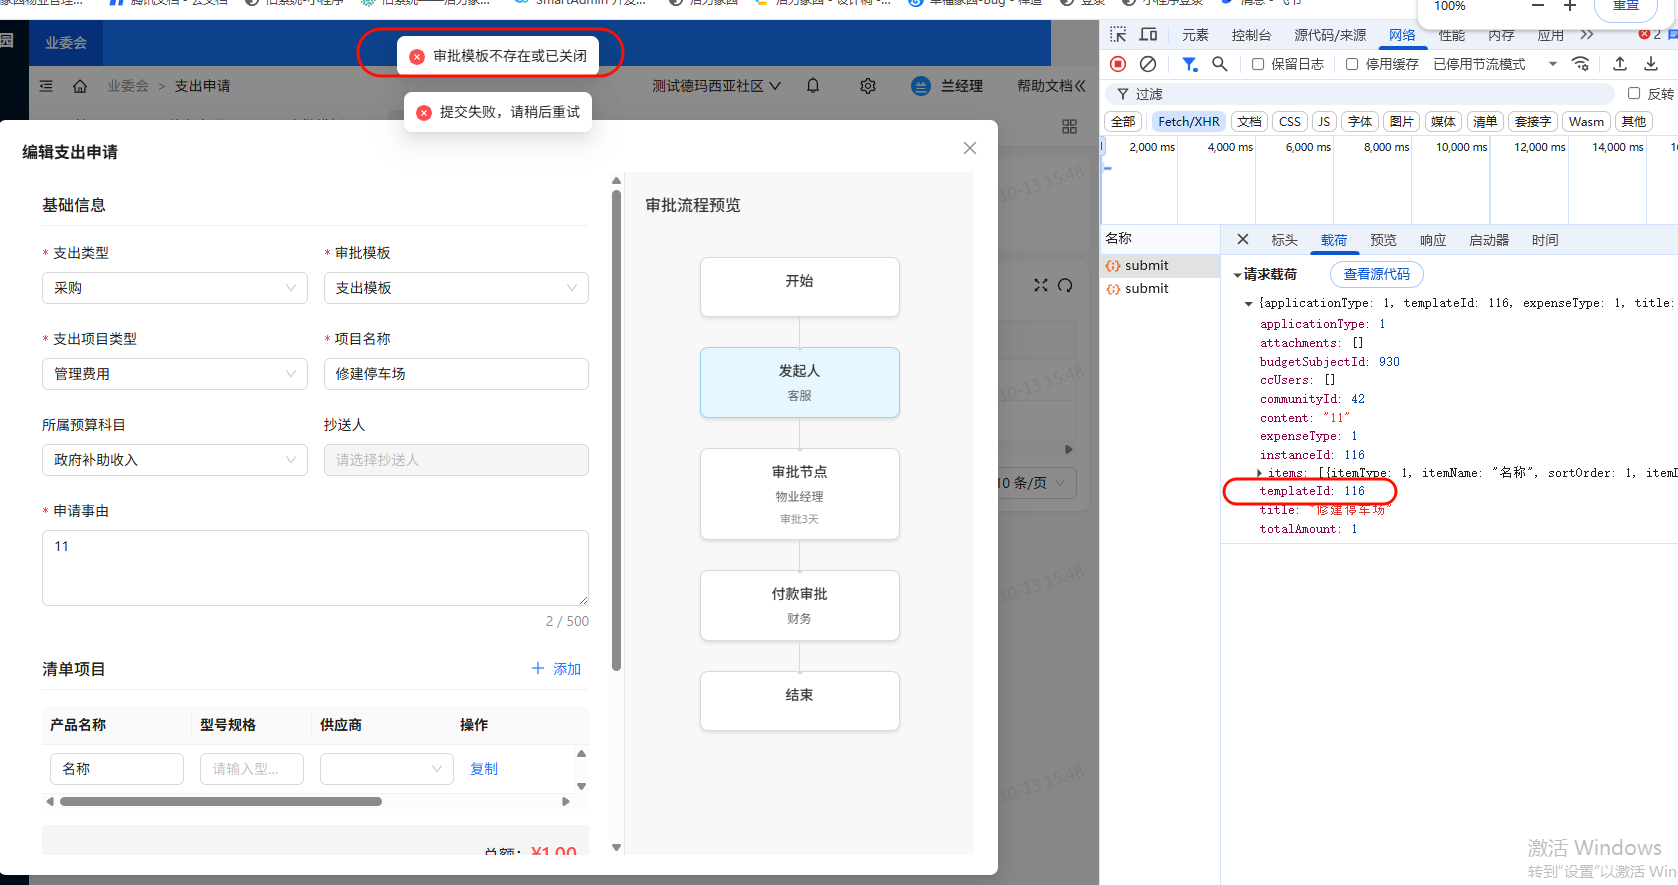Click the clear network log icon
The height and width of the screenshot is (885, 1678).
click(1148, 64)
